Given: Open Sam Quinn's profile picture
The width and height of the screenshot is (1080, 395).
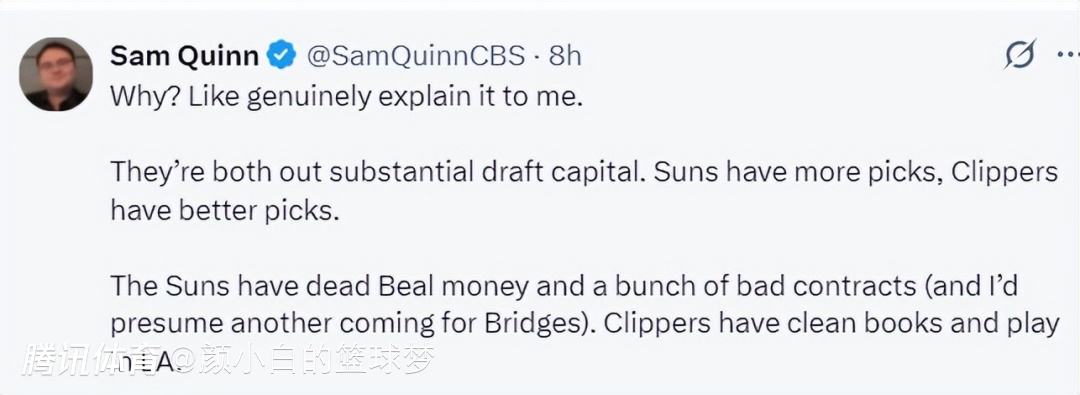Looking at the screenshot, I should click(56, 74).
